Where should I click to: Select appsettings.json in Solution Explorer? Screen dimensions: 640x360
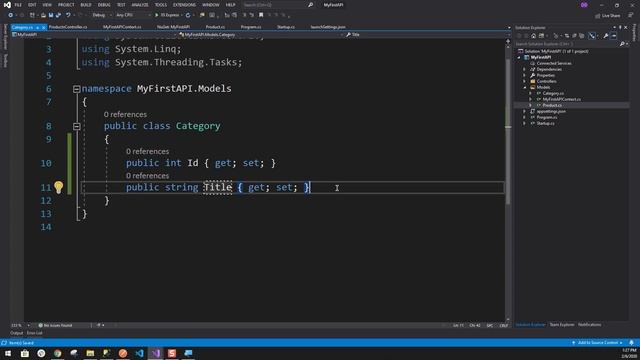coord(551,111)
